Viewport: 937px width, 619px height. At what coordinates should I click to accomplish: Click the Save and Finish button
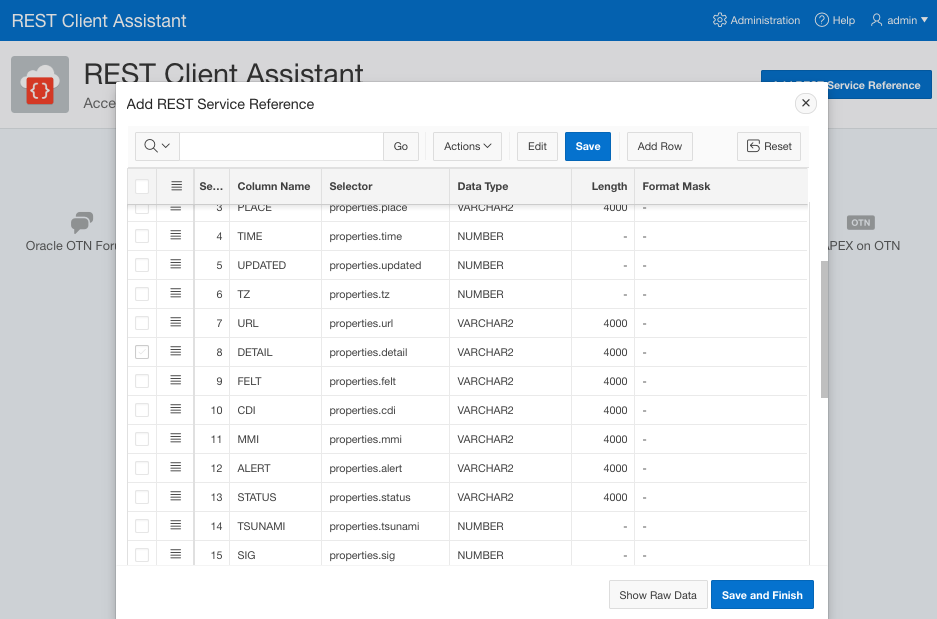pyautogui.click(x=762, y=594)
